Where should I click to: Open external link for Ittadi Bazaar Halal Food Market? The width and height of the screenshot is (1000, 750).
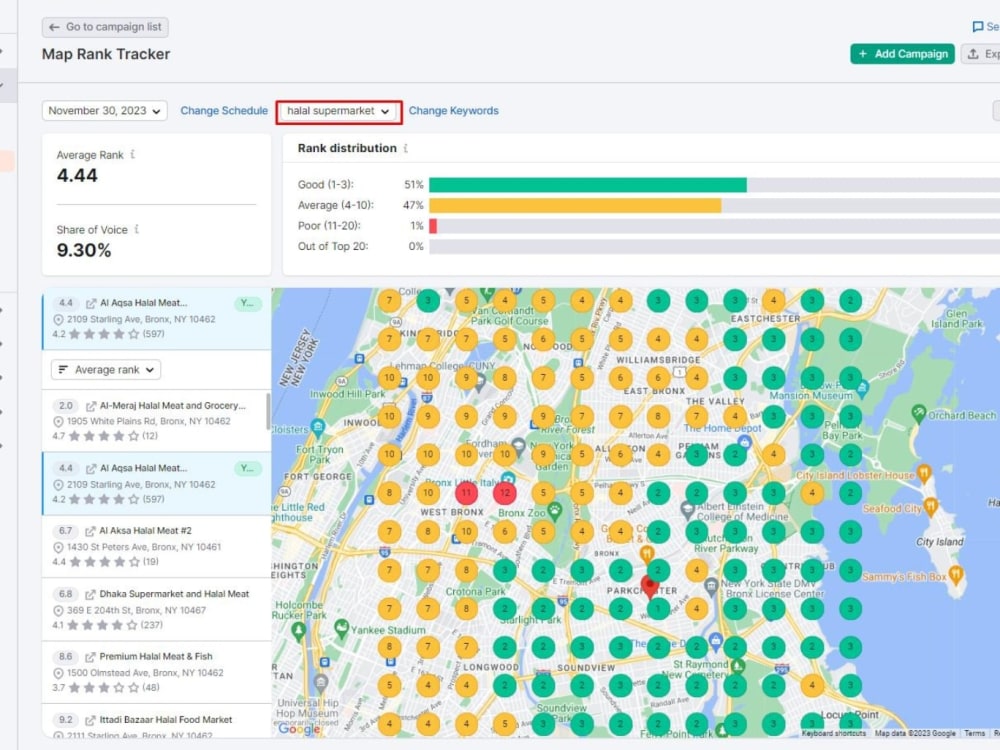(91, 720)
